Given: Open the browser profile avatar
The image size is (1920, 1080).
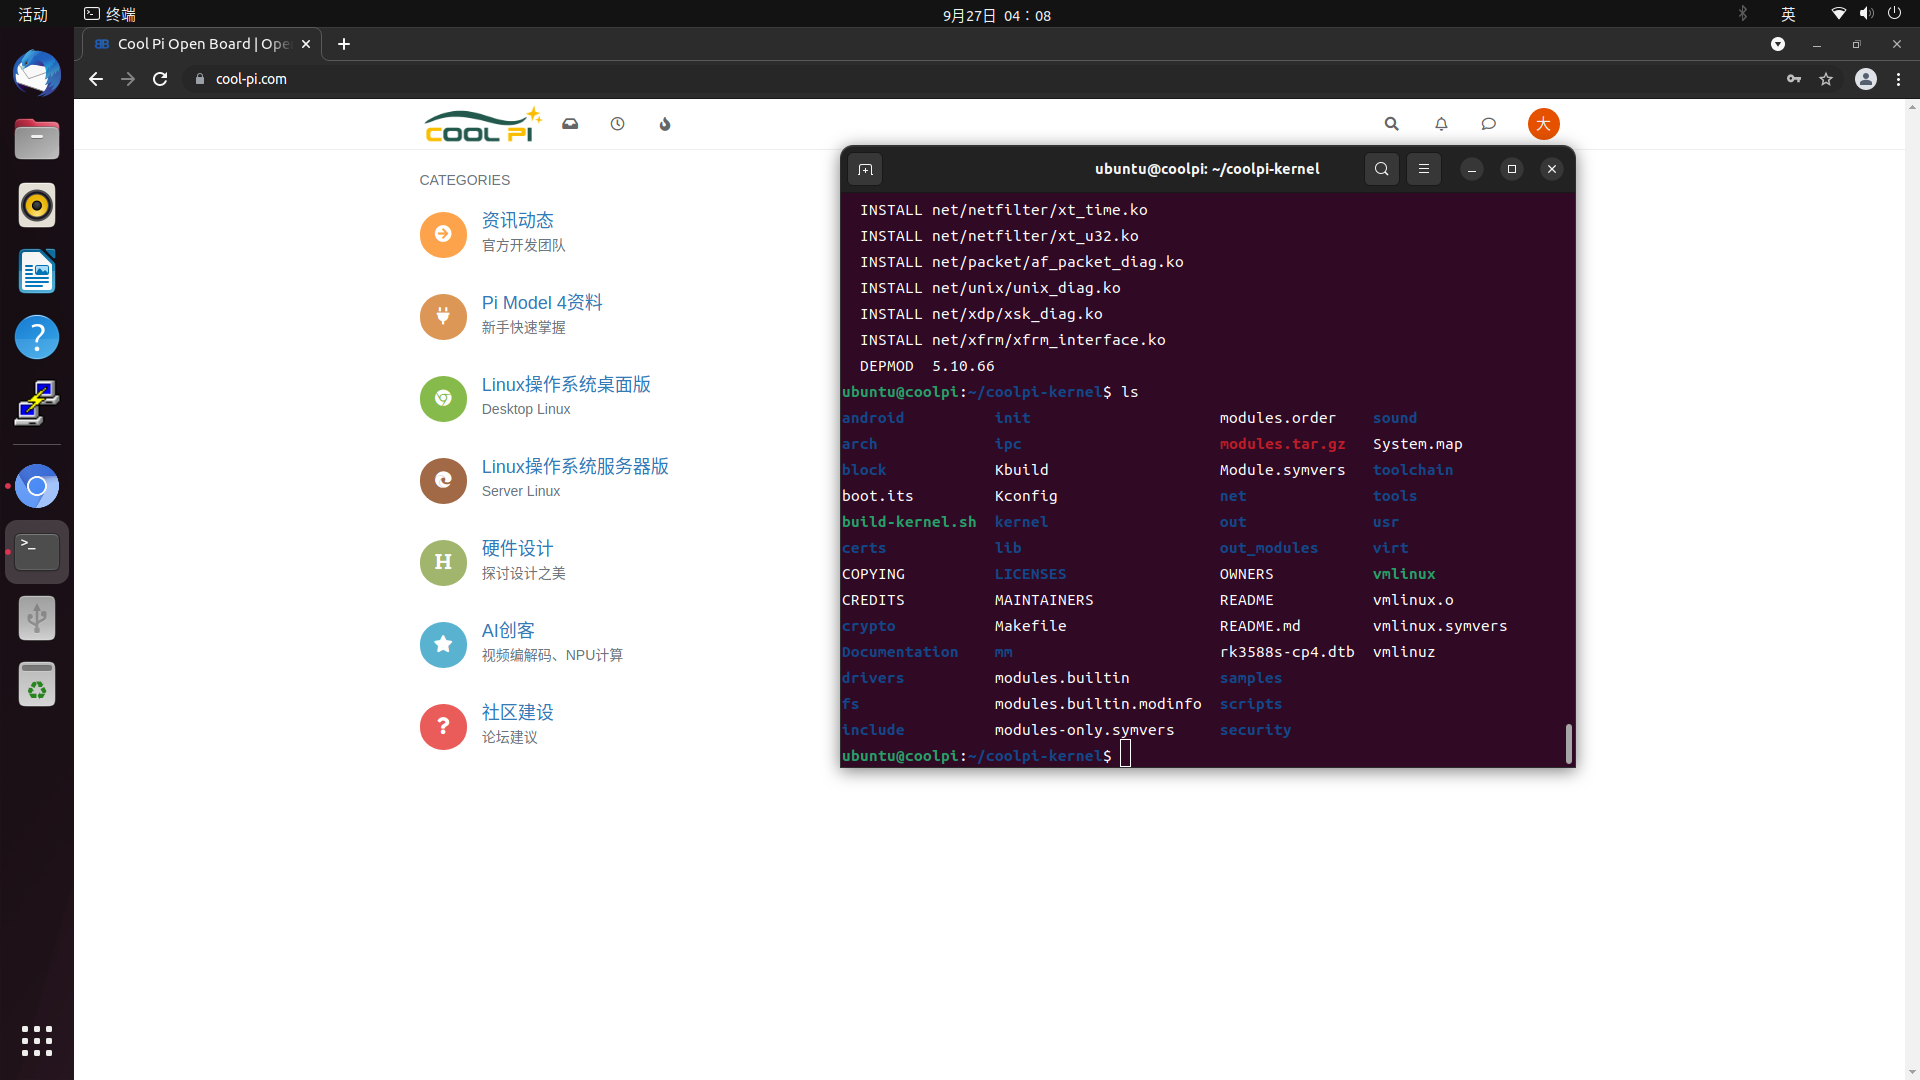Looking at the screenshot, I should click(x=1866, y=79).
